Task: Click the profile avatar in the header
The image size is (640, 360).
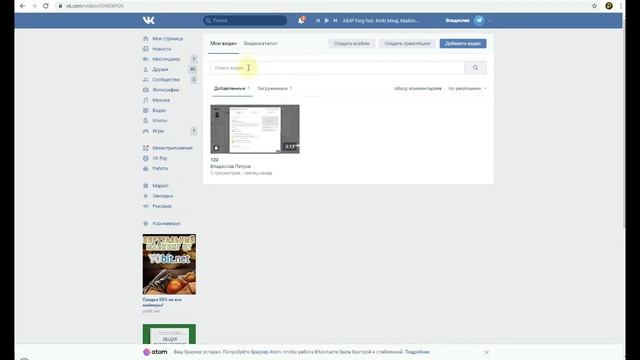Action: (x=479, y=20)
